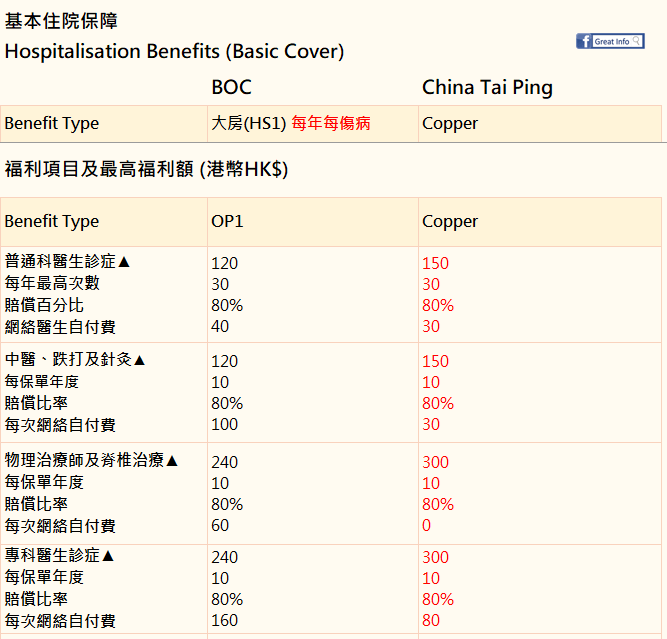Click red Copper 30 for 網絡醫生自付費
Viewport: 667px width, 639px height.
tap(430, 326)
